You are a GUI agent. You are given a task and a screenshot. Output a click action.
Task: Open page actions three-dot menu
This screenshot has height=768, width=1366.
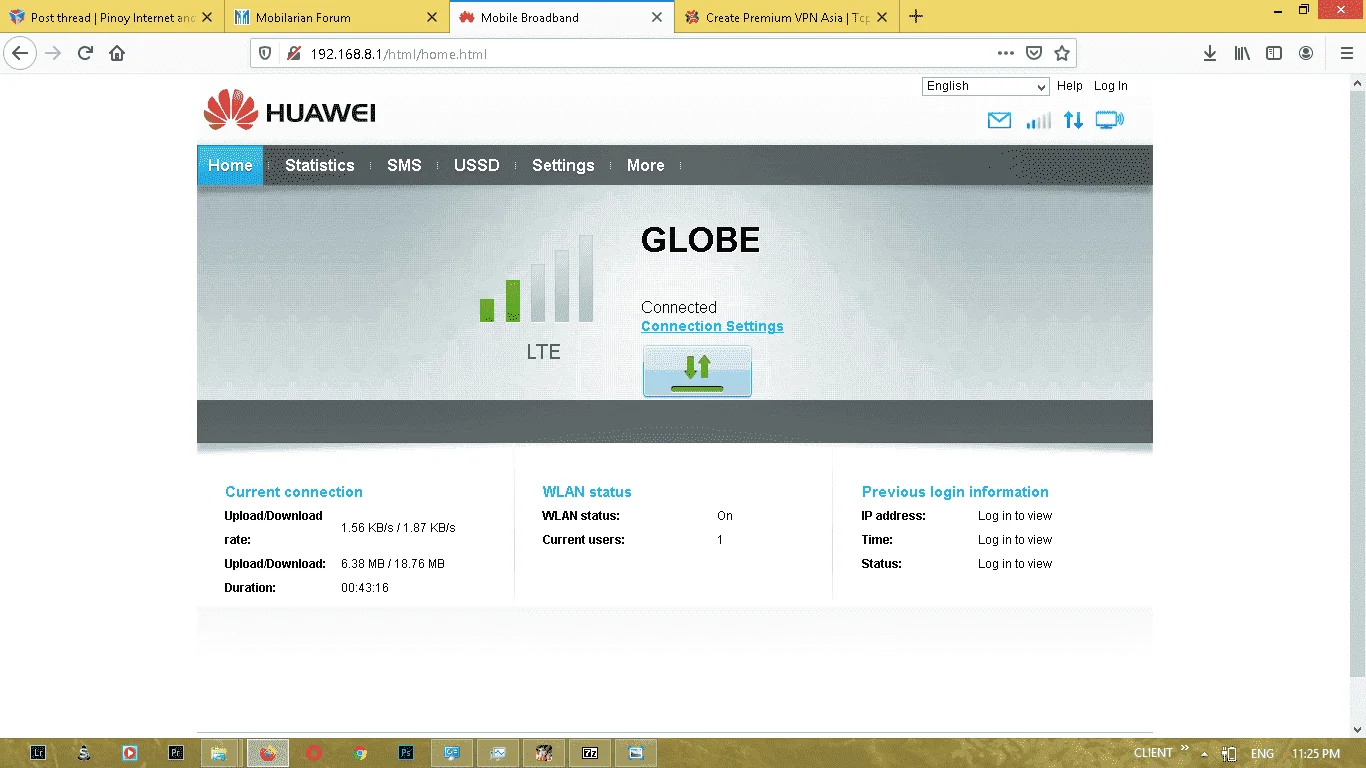point(1006,53)
